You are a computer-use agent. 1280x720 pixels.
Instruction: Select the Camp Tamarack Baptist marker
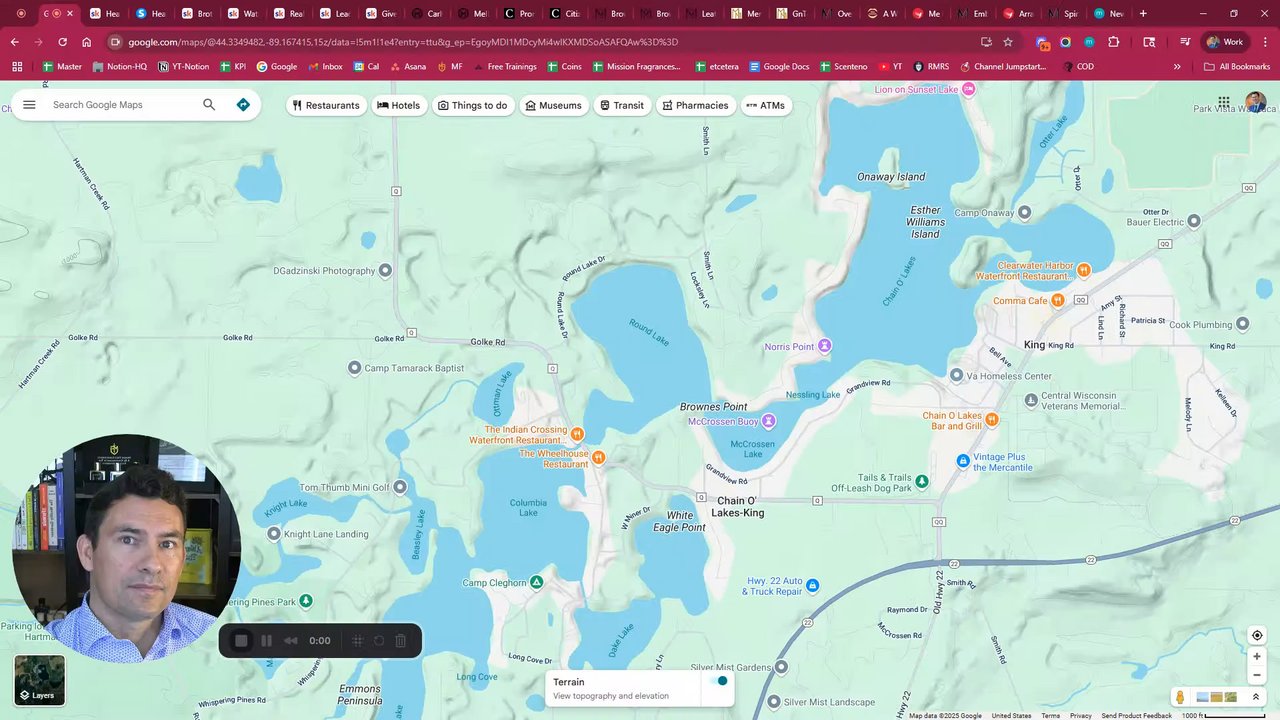point(354,368)
